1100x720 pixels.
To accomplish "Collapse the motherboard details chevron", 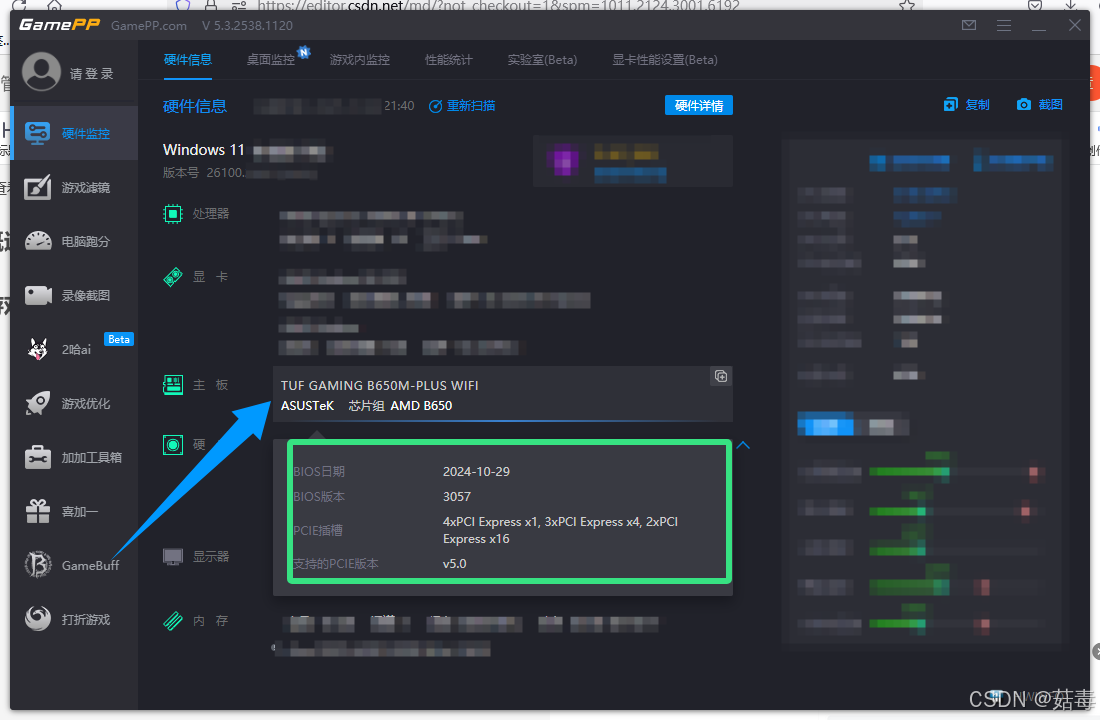I will (744, 445).
